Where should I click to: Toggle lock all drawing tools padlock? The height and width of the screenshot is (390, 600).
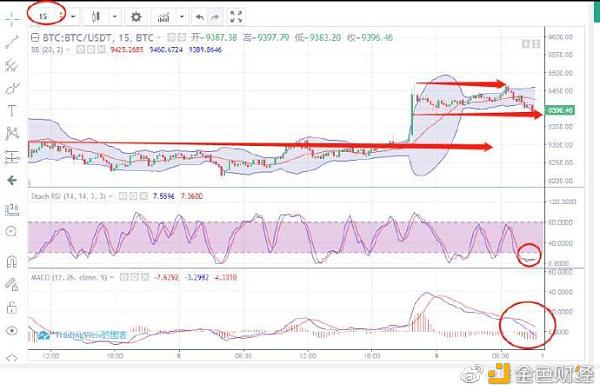point(12,307)
